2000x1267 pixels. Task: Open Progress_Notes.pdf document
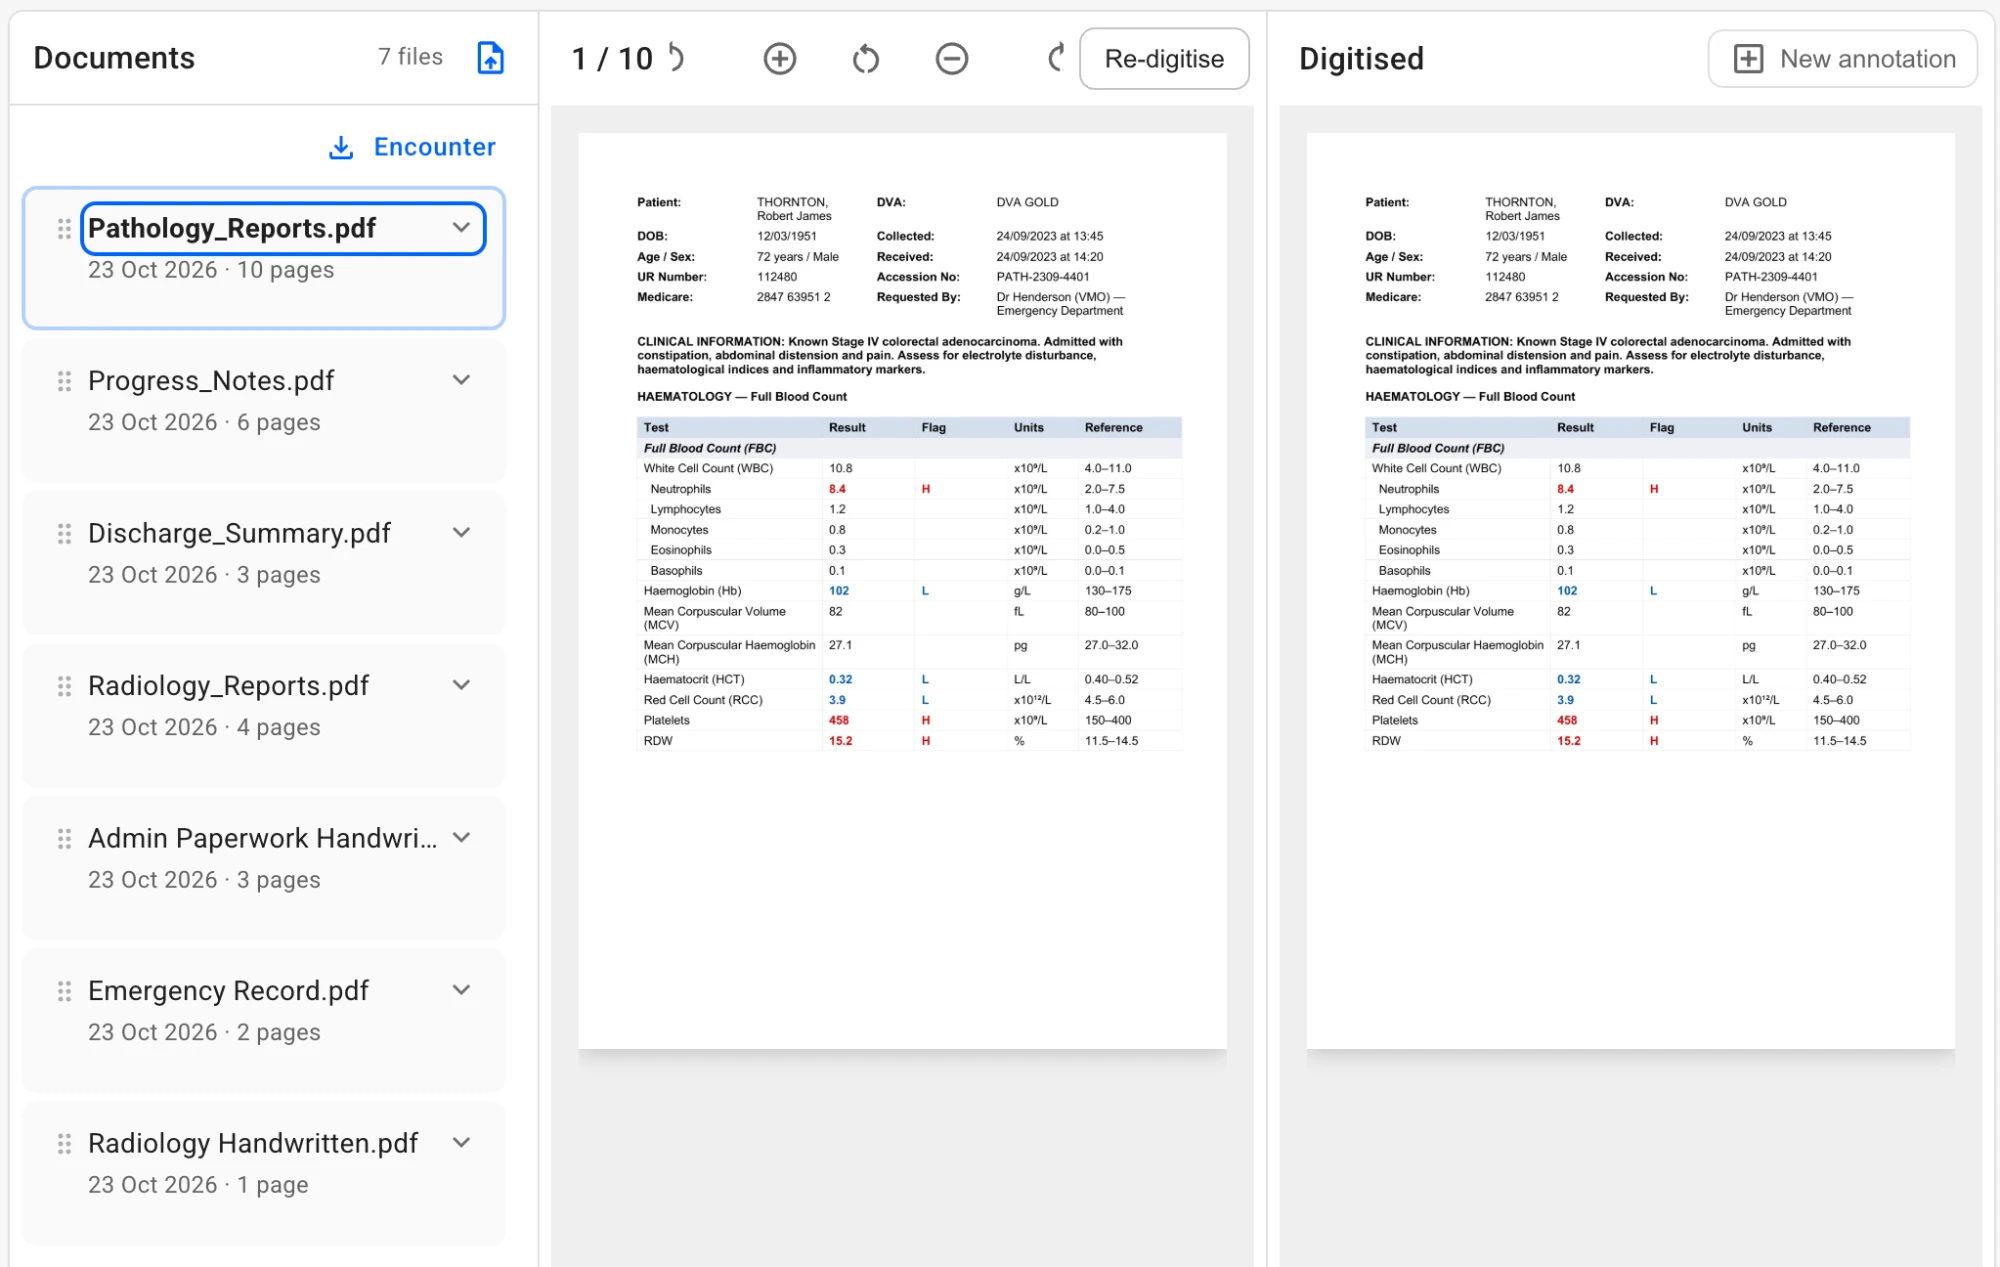(264, 411)
